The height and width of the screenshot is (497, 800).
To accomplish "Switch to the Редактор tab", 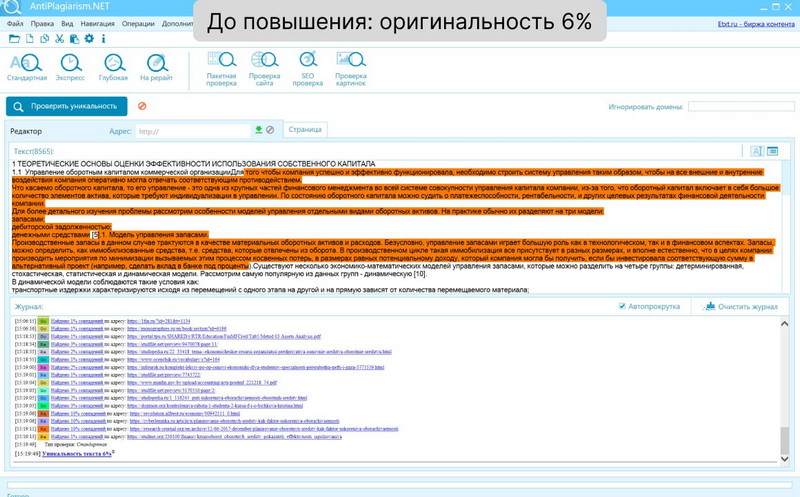I will [26, 131].
